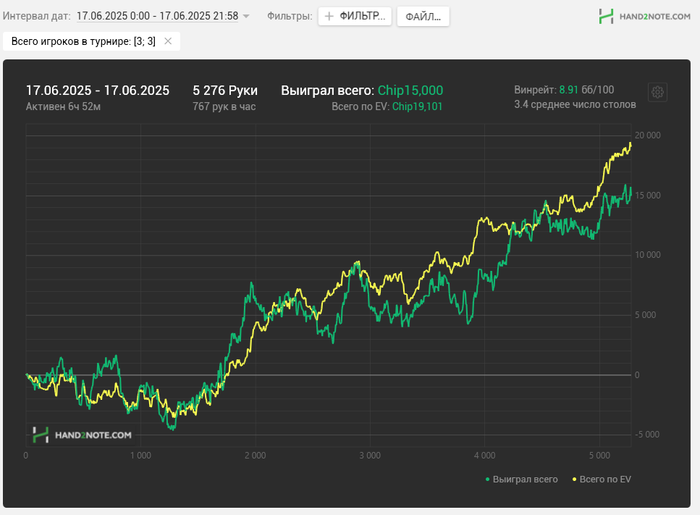
Task: Click the ФАЙЛ... button
Action: [x=423, y=17]
